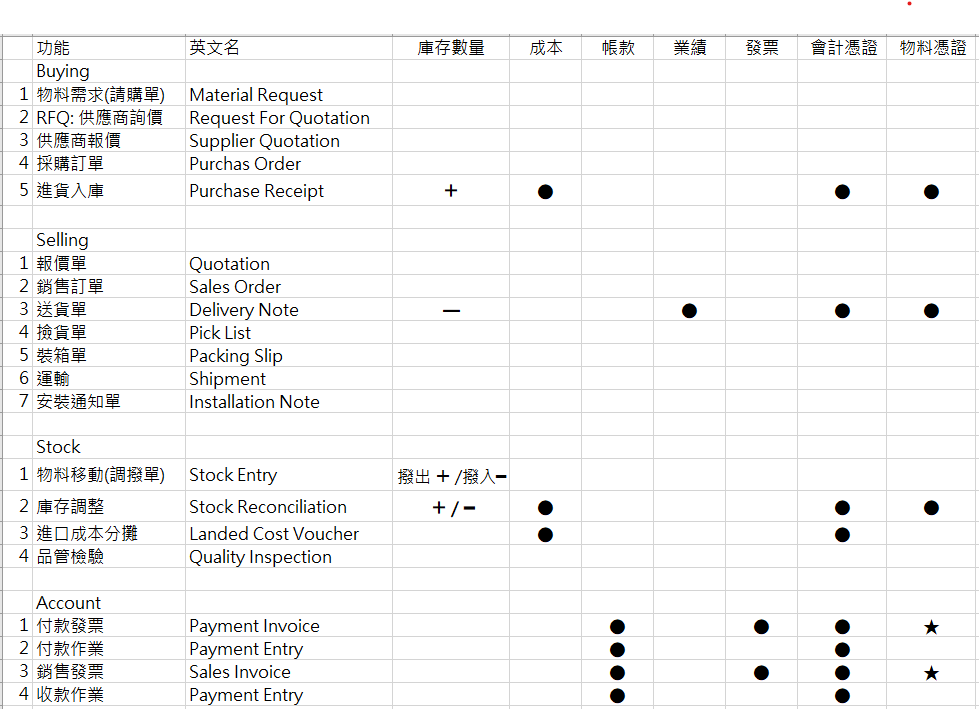Click the plus sign in the Purchase Receipt row
Viewport: 979px width, 709px height.
[x=451, y=190]
